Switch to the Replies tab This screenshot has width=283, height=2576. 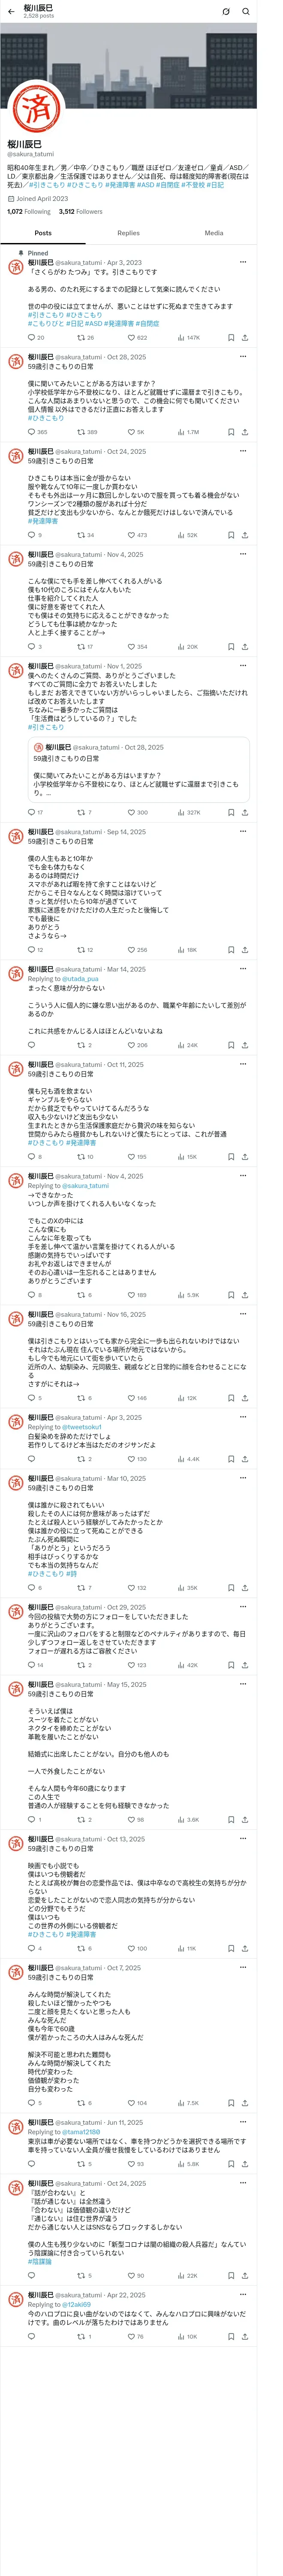(128, 233)
